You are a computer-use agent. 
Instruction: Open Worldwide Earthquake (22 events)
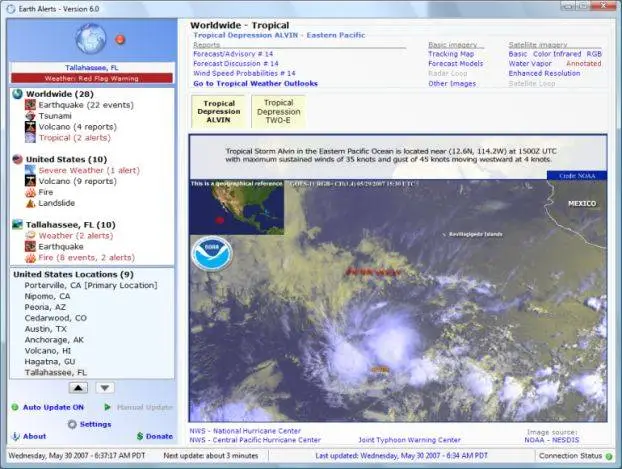(86, 105)
